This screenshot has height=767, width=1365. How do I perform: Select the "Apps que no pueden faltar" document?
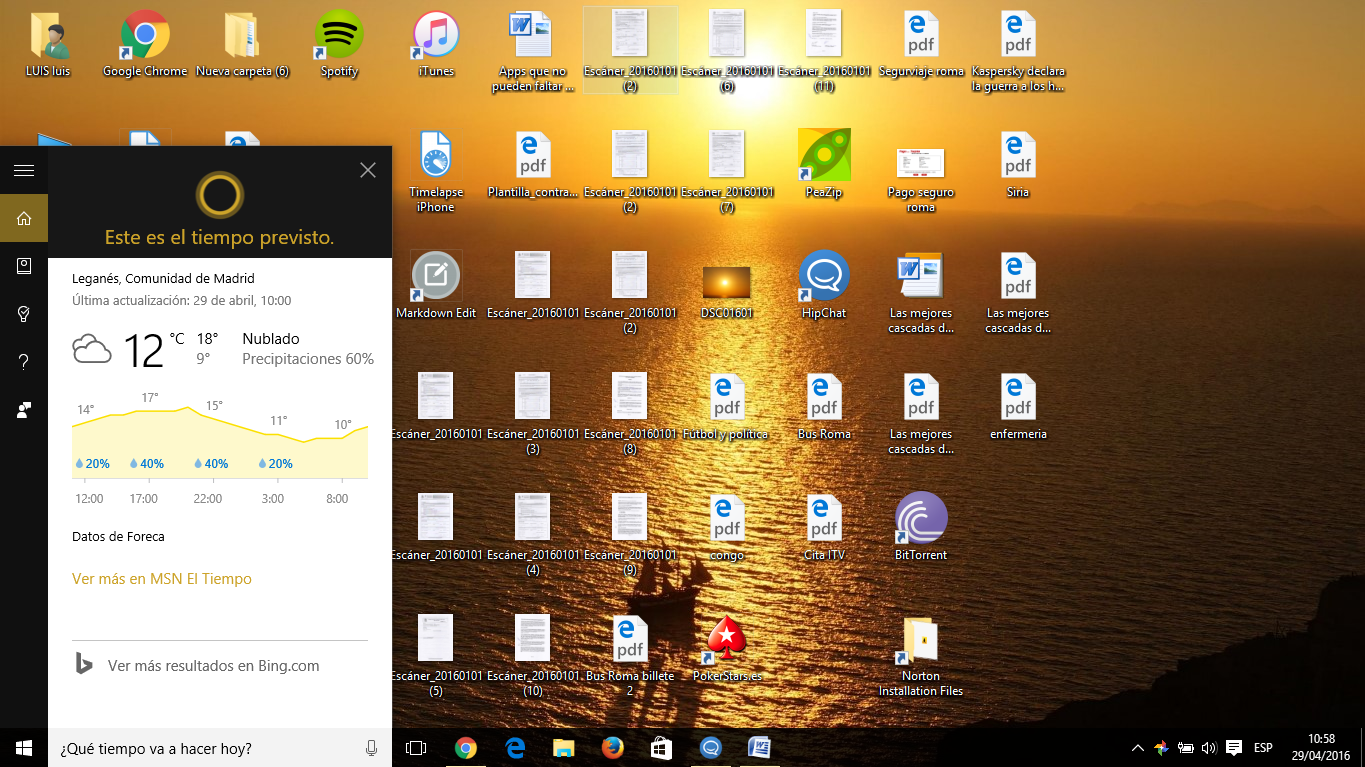coord(533,52)
